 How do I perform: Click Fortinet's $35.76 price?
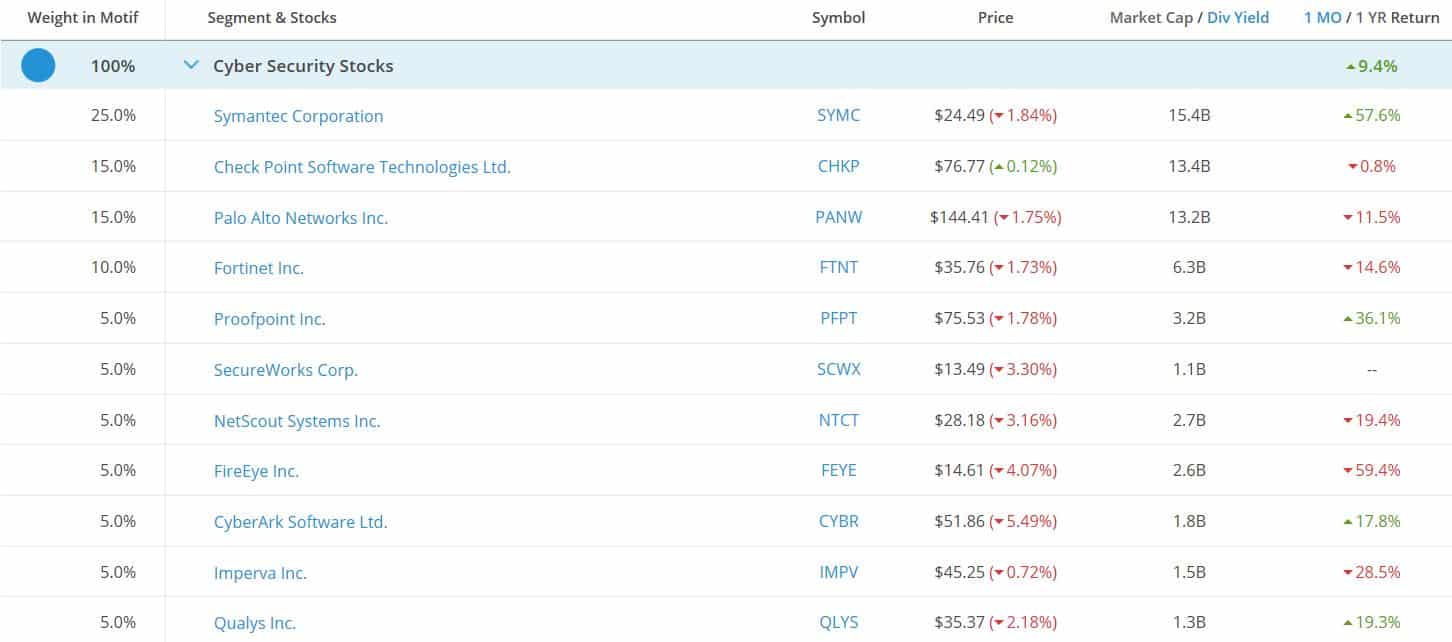959,268
